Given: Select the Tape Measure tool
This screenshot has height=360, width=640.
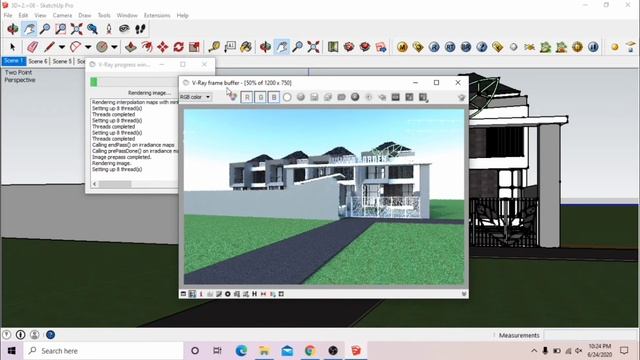Looking at the screenshot, I should 214,47.
